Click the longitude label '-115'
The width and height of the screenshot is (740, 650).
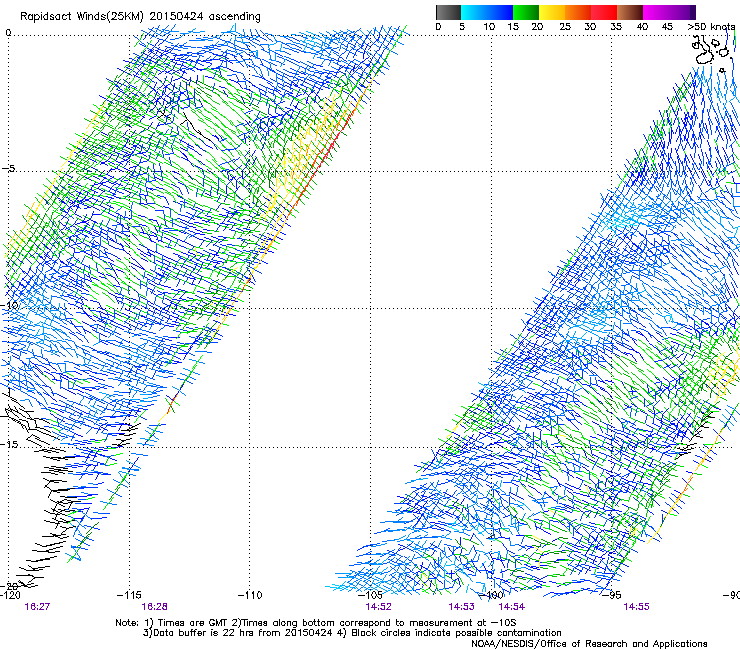[x=129, y=595]
